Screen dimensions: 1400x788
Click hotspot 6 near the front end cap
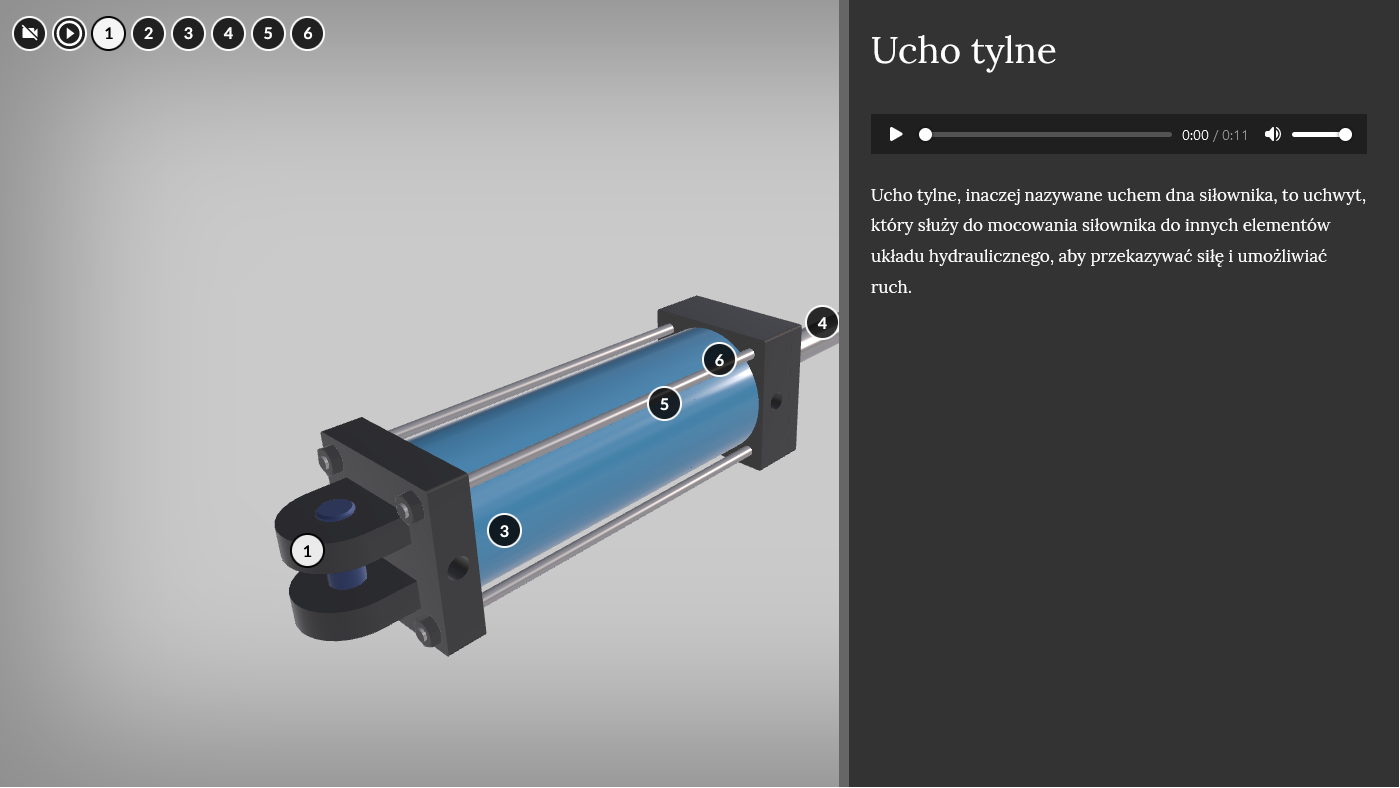719,360
